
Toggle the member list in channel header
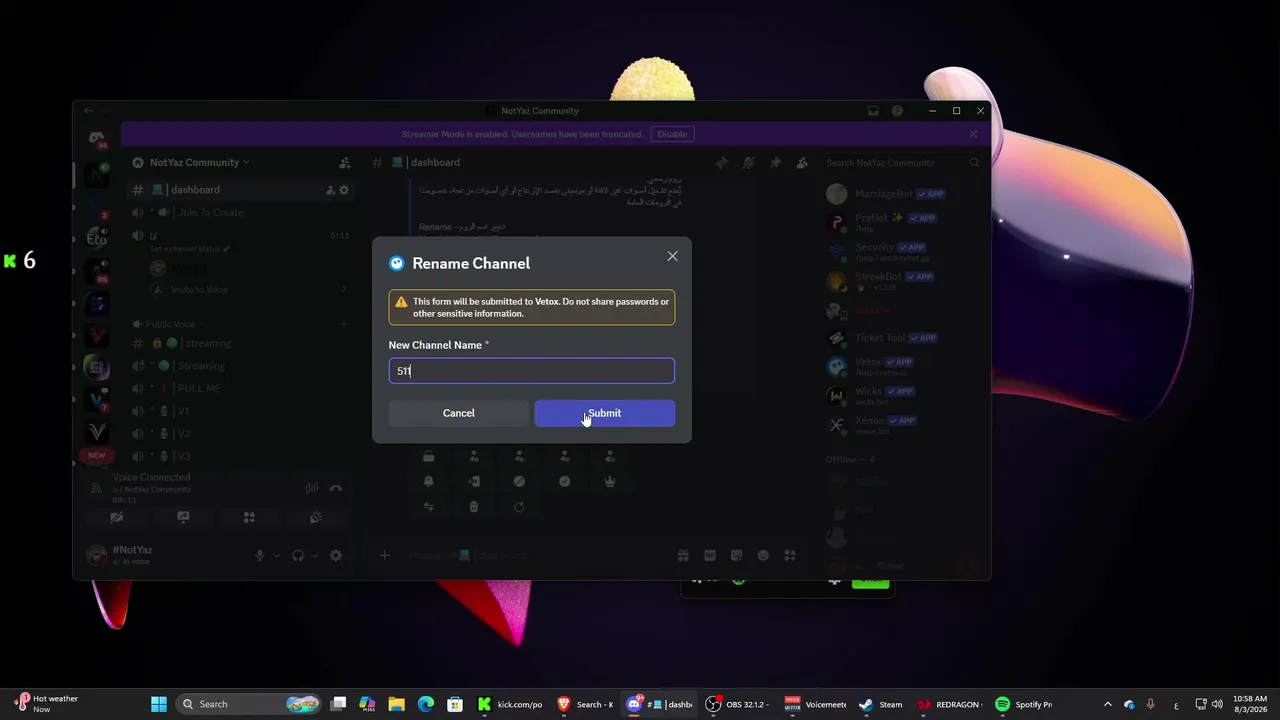coord(801,162)
